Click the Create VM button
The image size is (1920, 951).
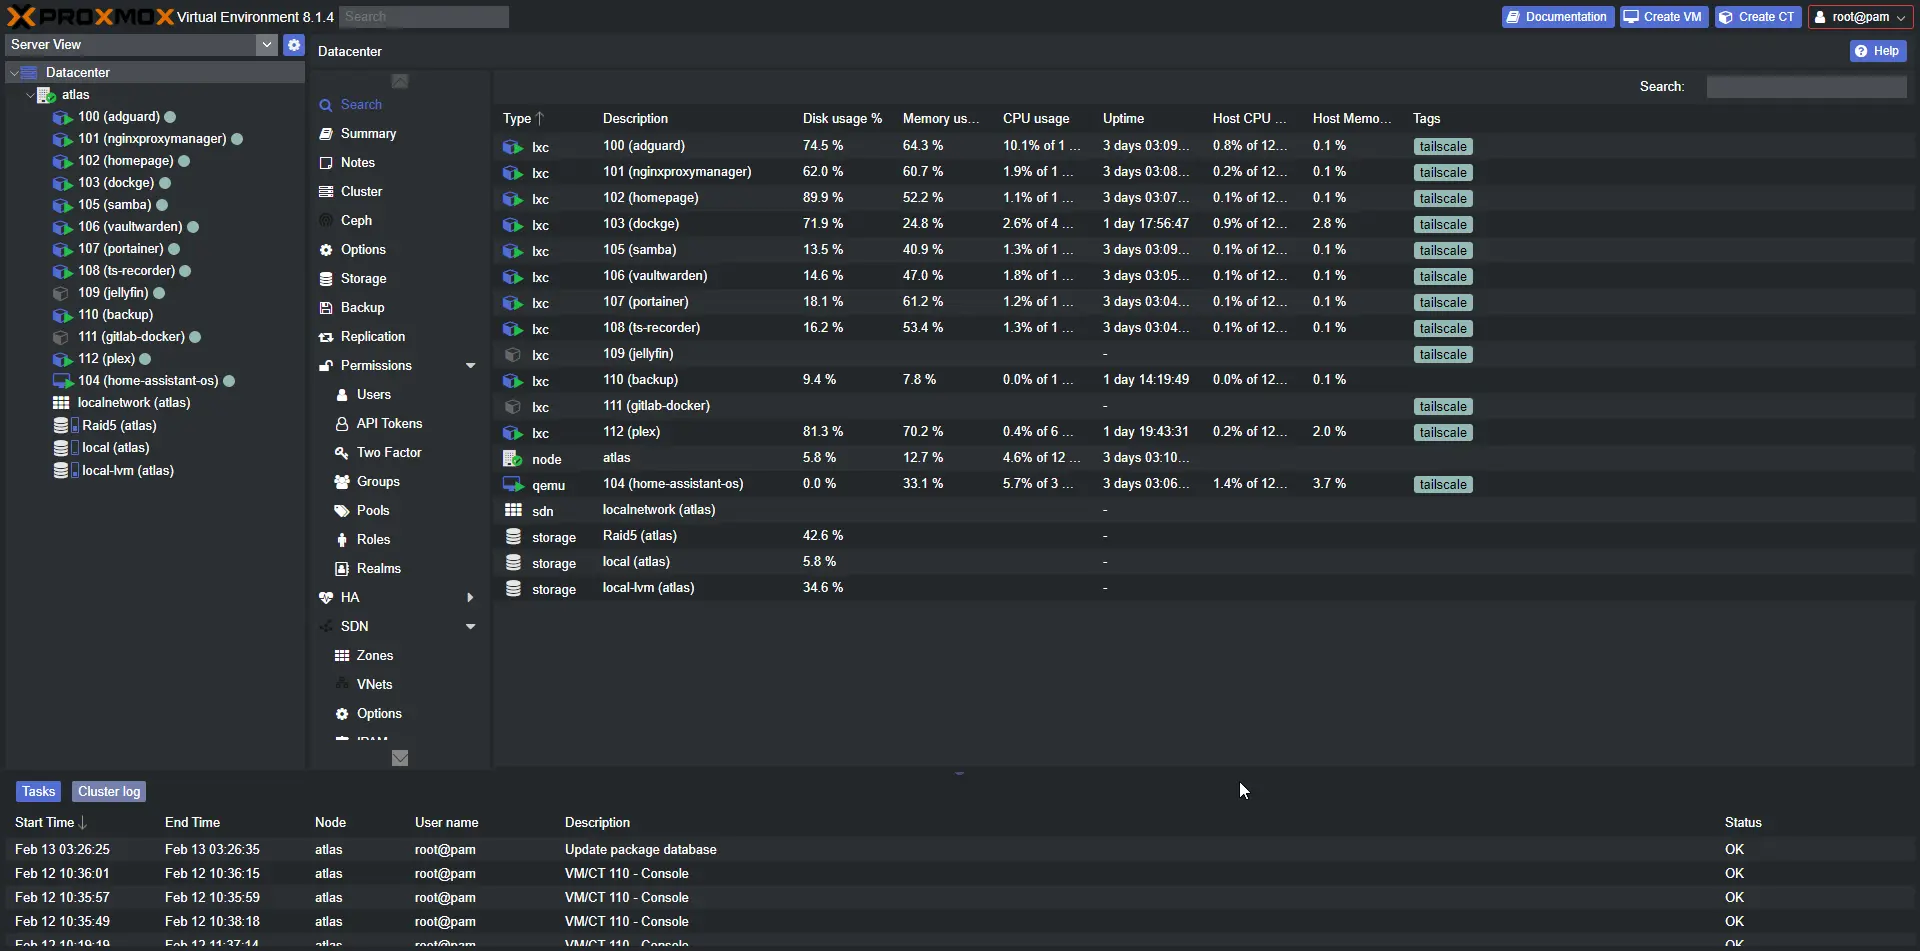[1662, 17]
